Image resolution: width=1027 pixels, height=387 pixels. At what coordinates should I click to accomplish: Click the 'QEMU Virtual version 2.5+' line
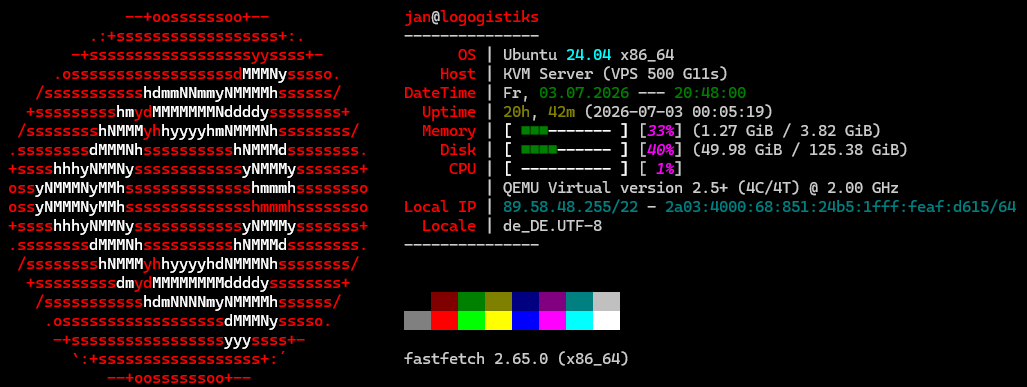[x=701, y=188]
